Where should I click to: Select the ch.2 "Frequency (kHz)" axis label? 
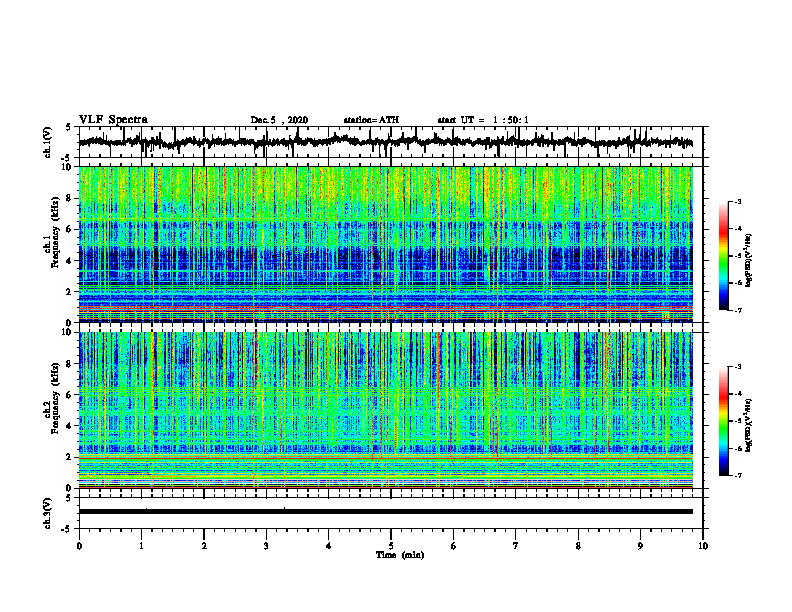55,398
